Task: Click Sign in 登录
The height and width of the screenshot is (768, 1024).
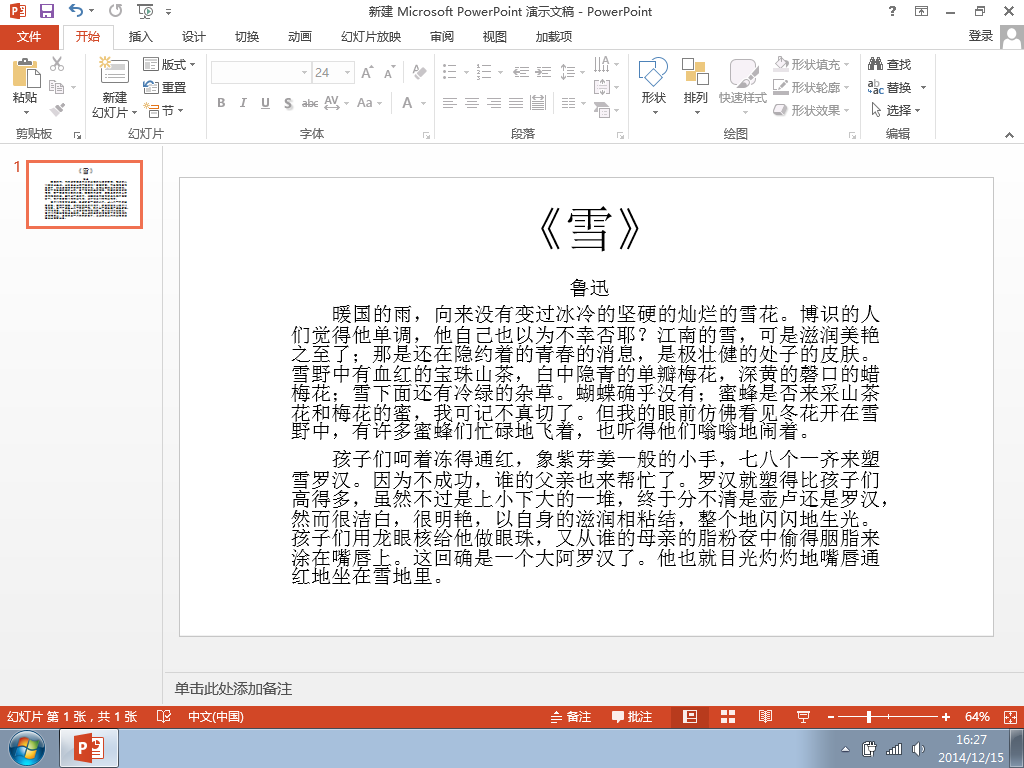Action: coord(981,36)
